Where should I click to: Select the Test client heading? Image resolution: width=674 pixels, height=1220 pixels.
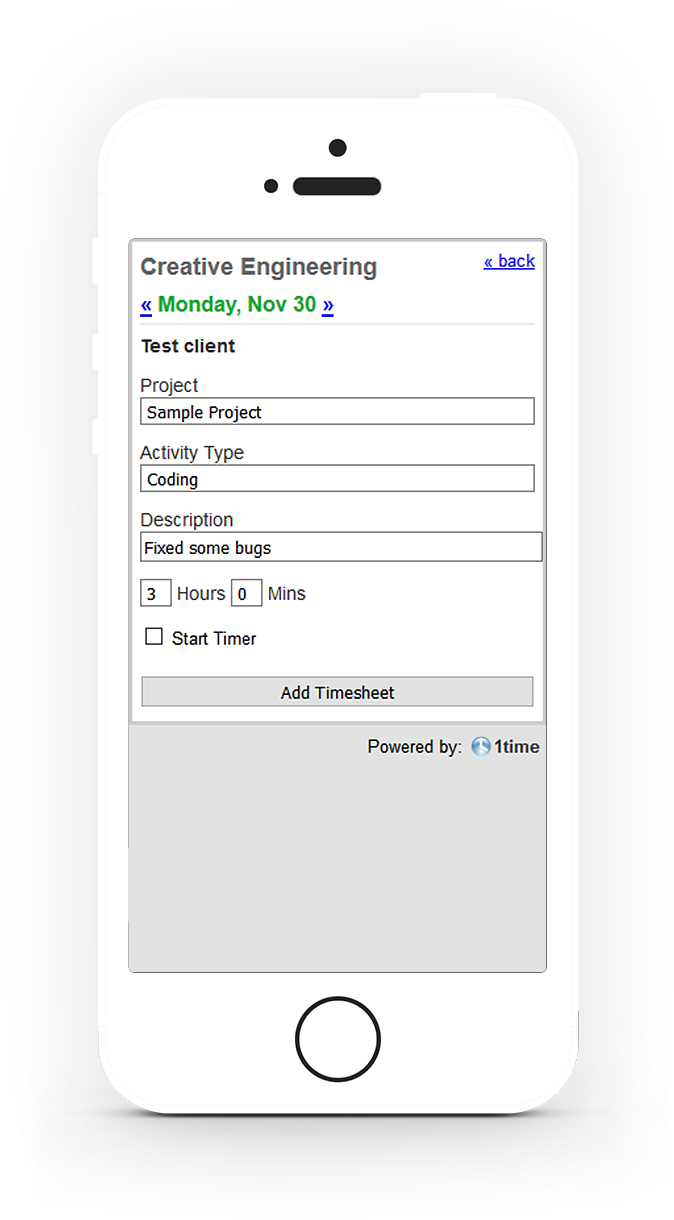[188, 346]
